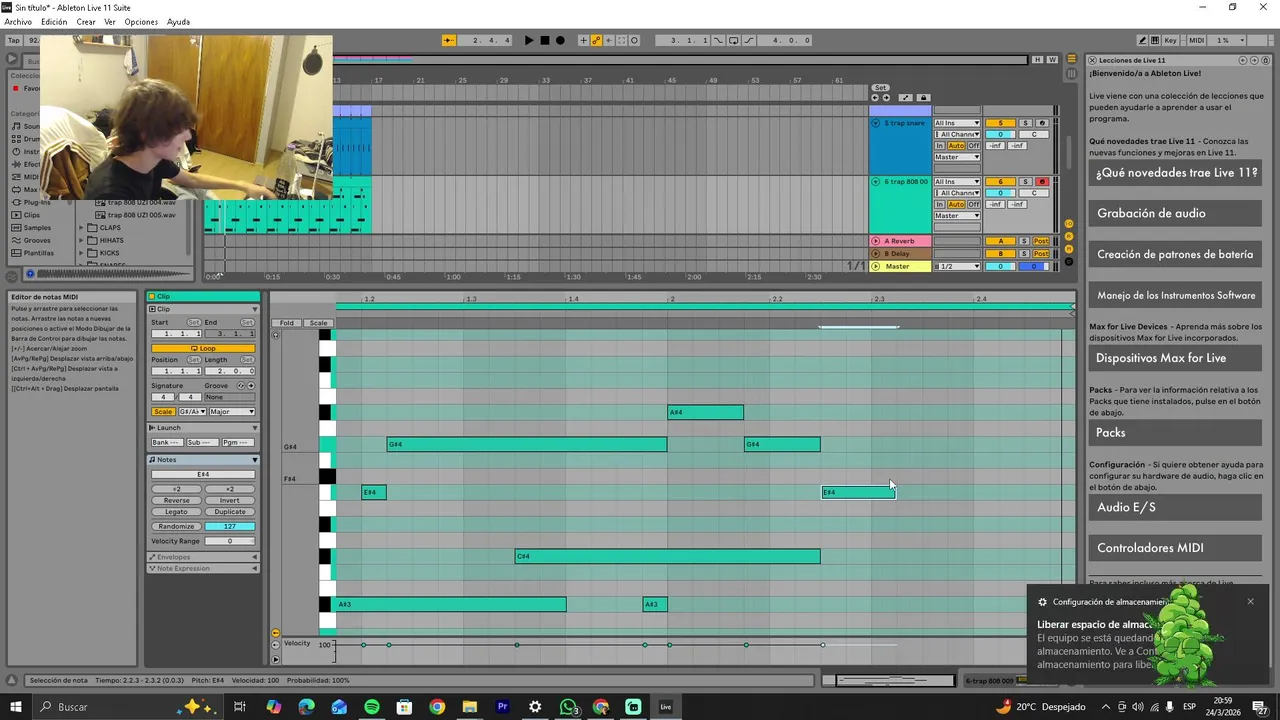This screenshot has width=1280, height=720.
Task: Set track 5 monitor to Off
Action: click(974, 146)
